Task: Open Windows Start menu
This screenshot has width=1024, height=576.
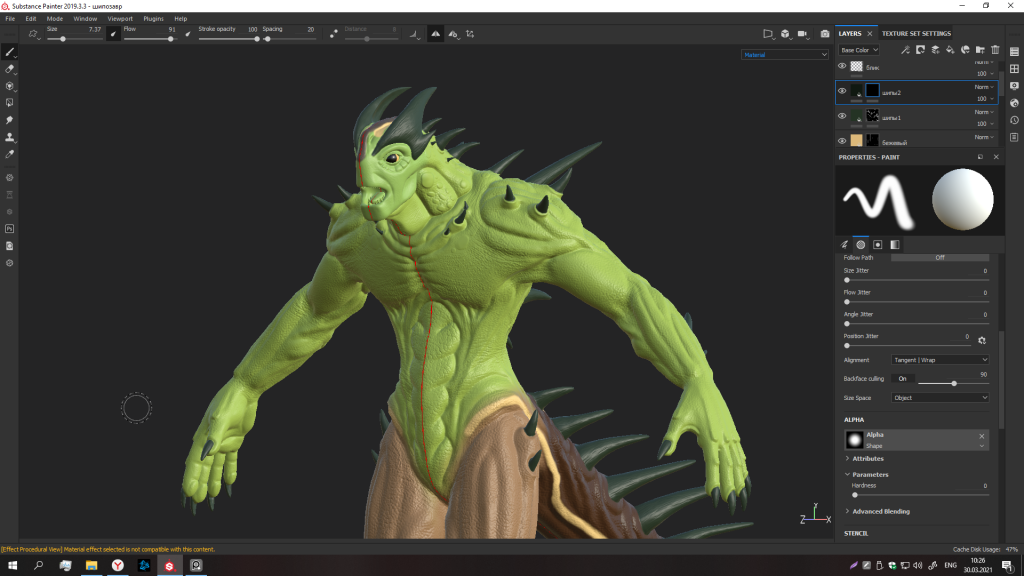Action: pos(12,566)
